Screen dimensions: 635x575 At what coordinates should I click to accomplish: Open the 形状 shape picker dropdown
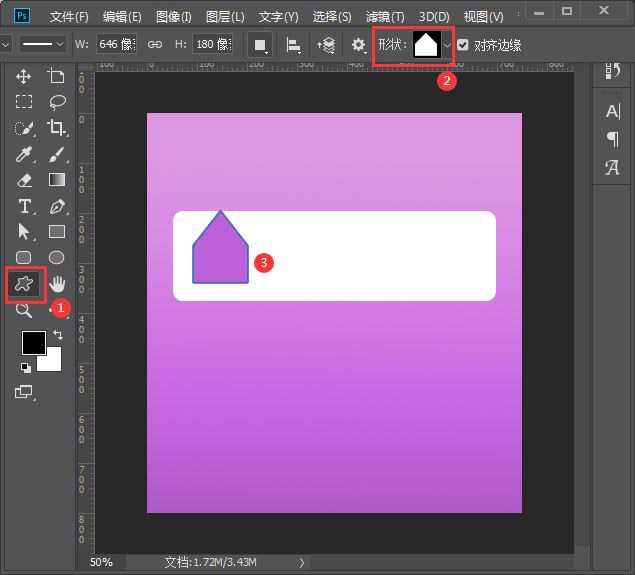[x=447, y=45]
